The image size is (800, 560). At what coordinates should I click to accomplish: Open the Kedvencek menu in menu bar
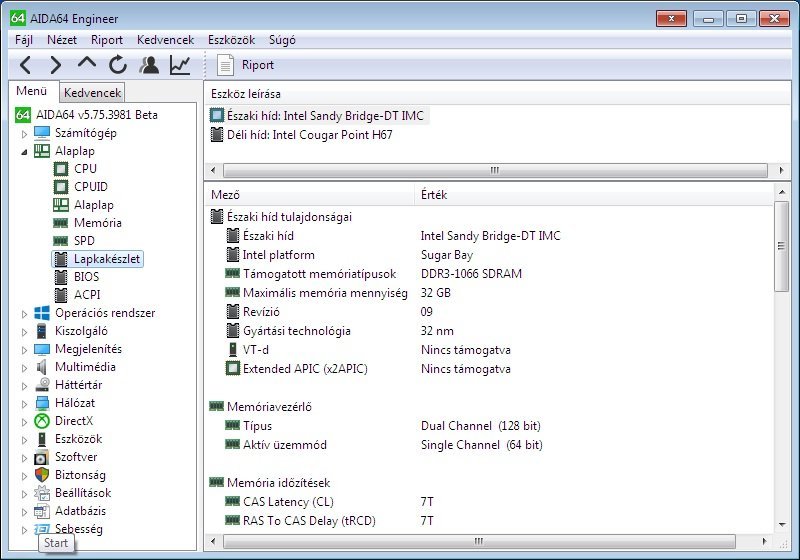click(165, 40)
